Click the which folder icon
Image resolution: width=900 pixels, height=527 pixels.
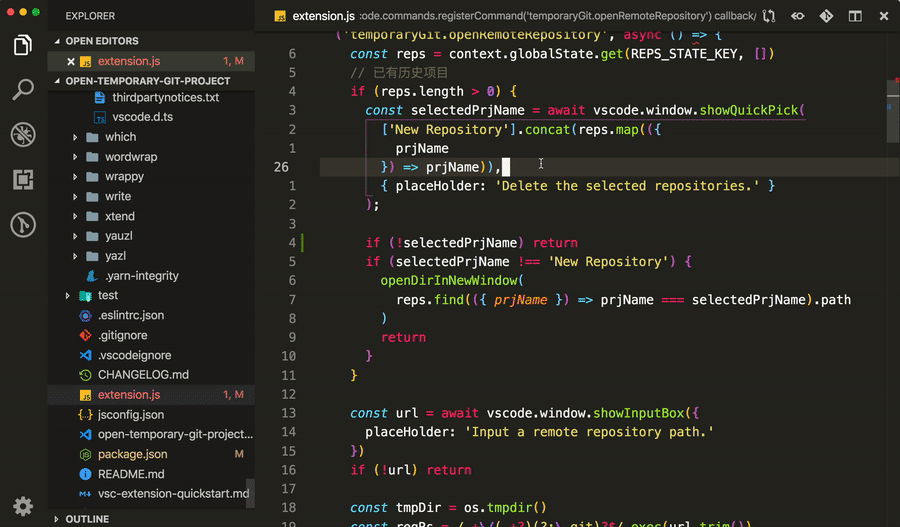point(92,137)
